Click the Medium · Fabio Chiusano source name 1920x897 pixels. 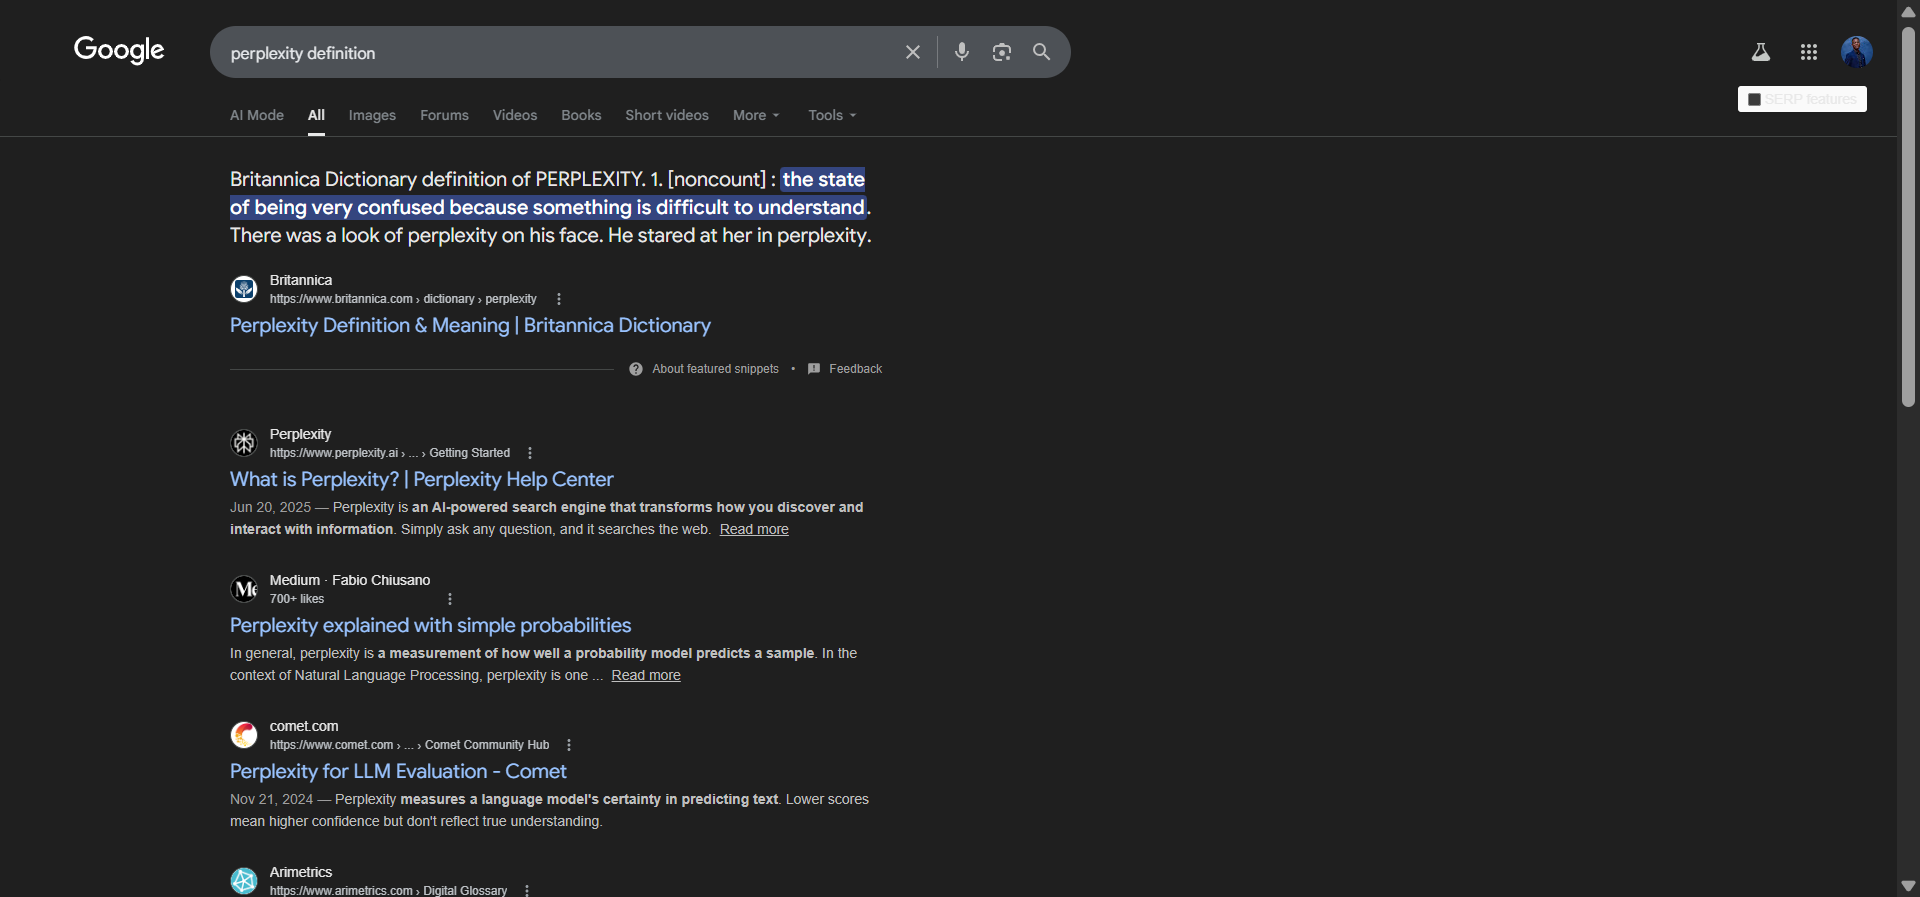(350, 580)
